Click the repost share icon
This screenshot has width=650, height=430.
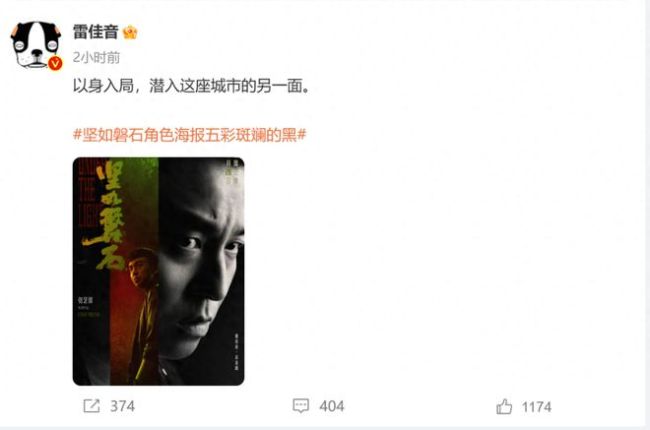pos(92,406)
